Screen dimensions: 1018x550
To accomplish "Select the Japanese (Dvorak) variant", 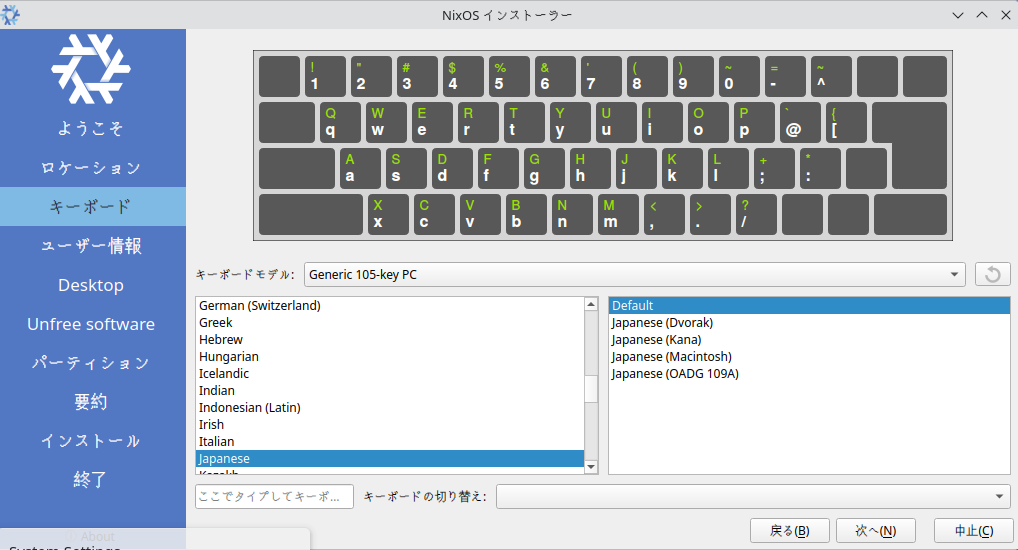I will [x=809, y=322].
